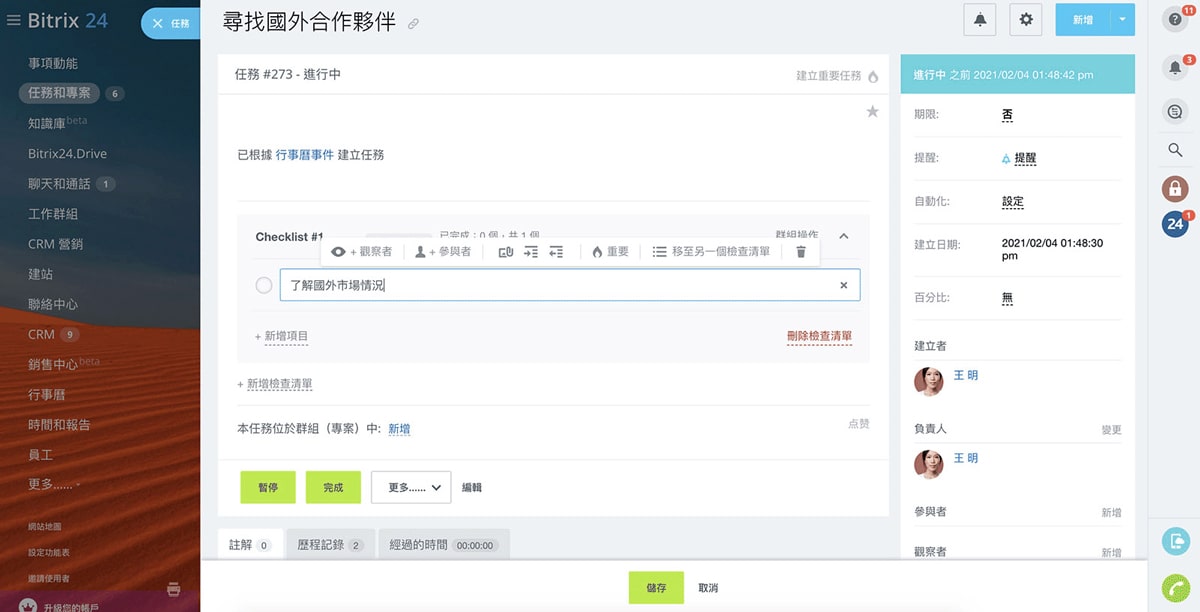
Task: Open task settings gear button
Action: (1026, 19)
